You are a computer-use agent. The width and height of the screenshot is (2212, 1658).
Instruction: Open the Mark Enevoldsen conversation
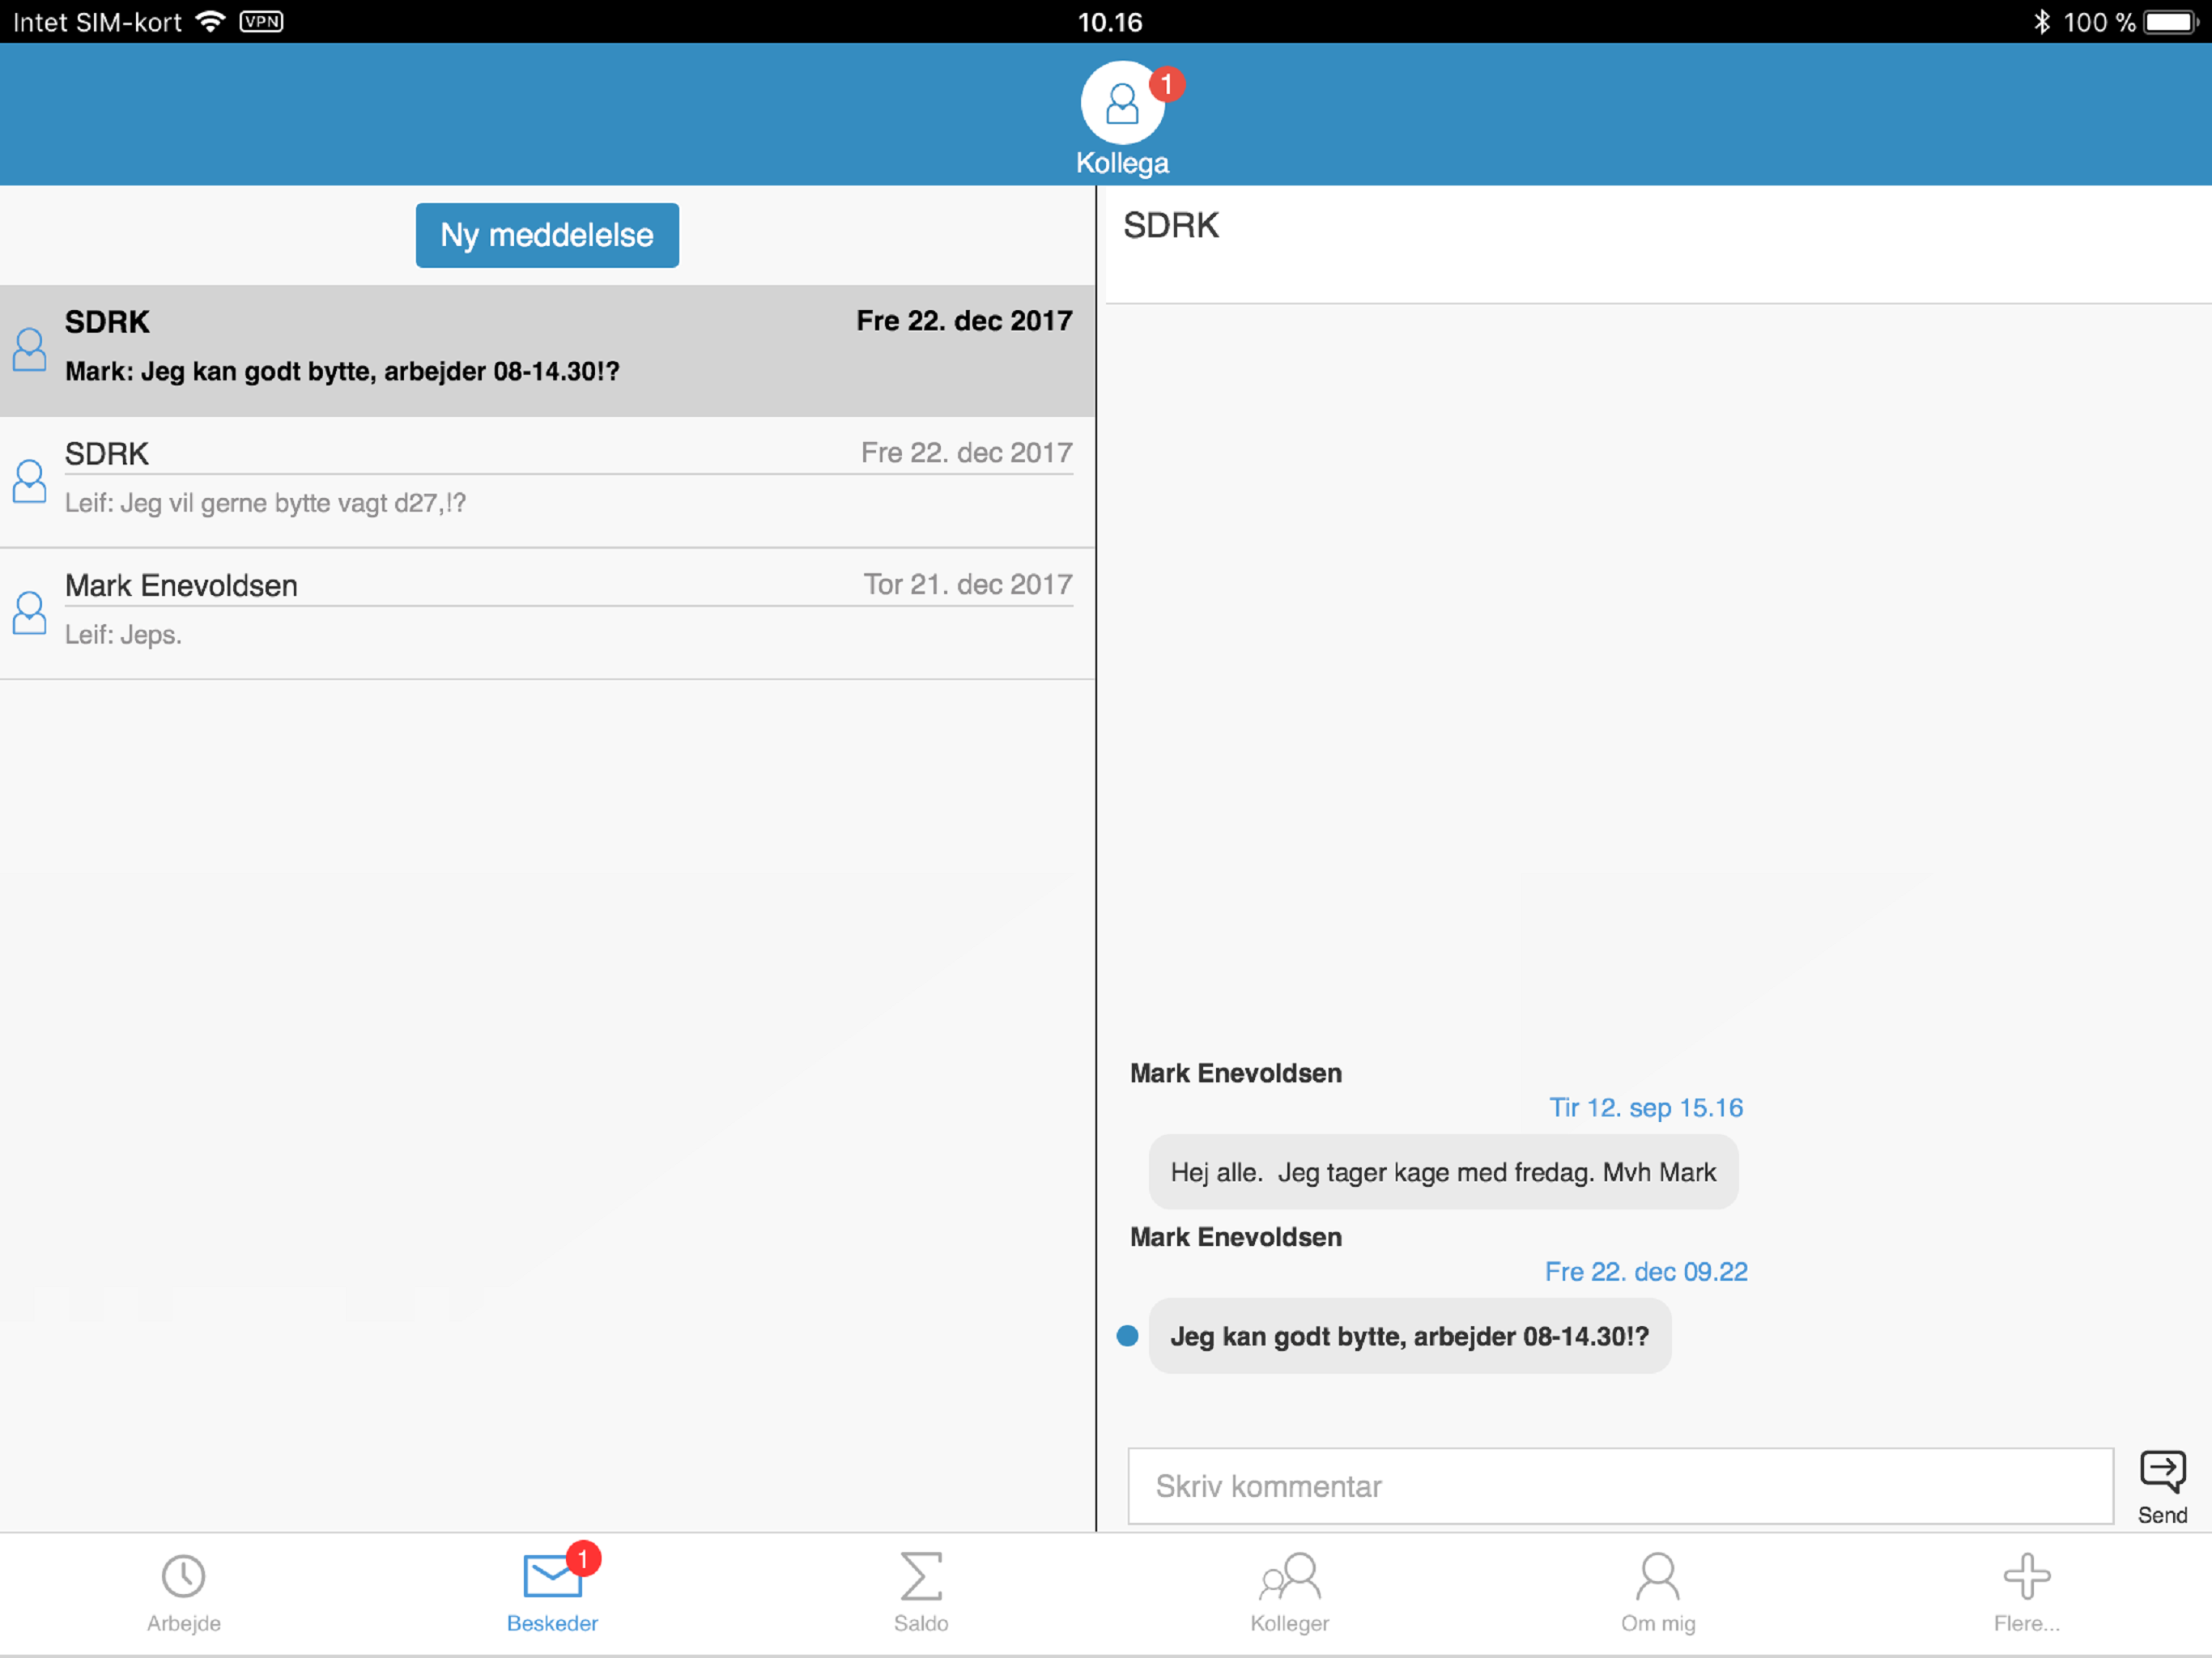click(x=547, y=614)
